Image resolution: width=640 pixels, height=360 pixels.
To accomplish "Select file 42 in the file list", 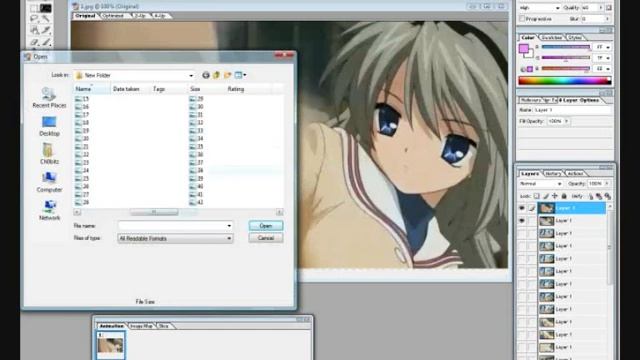I will pos(196,202).
